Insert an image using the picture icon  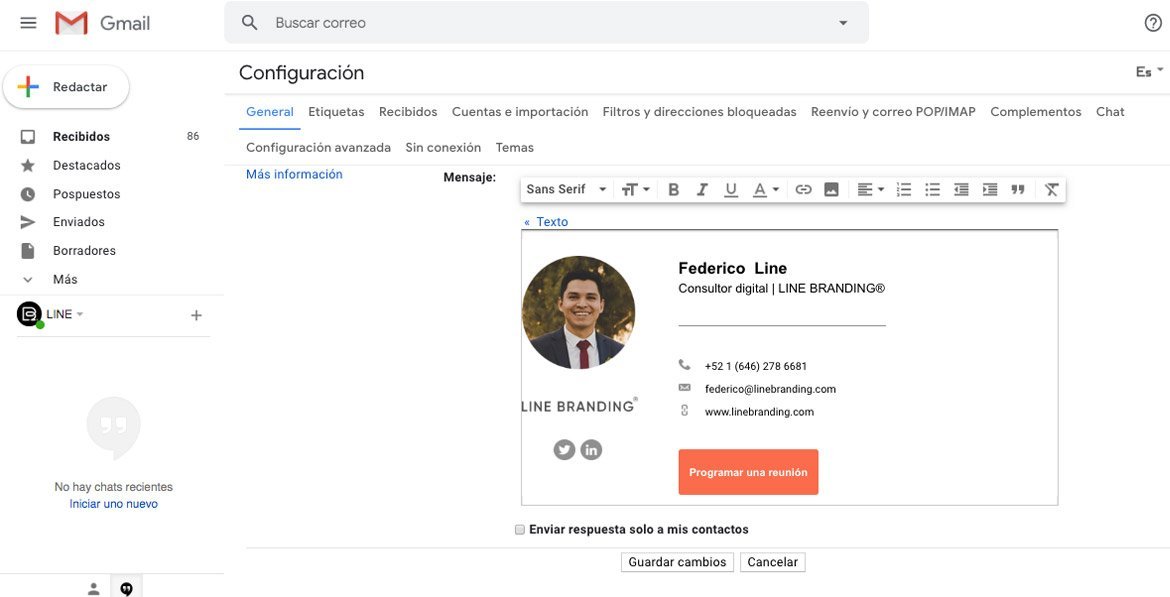831,190
